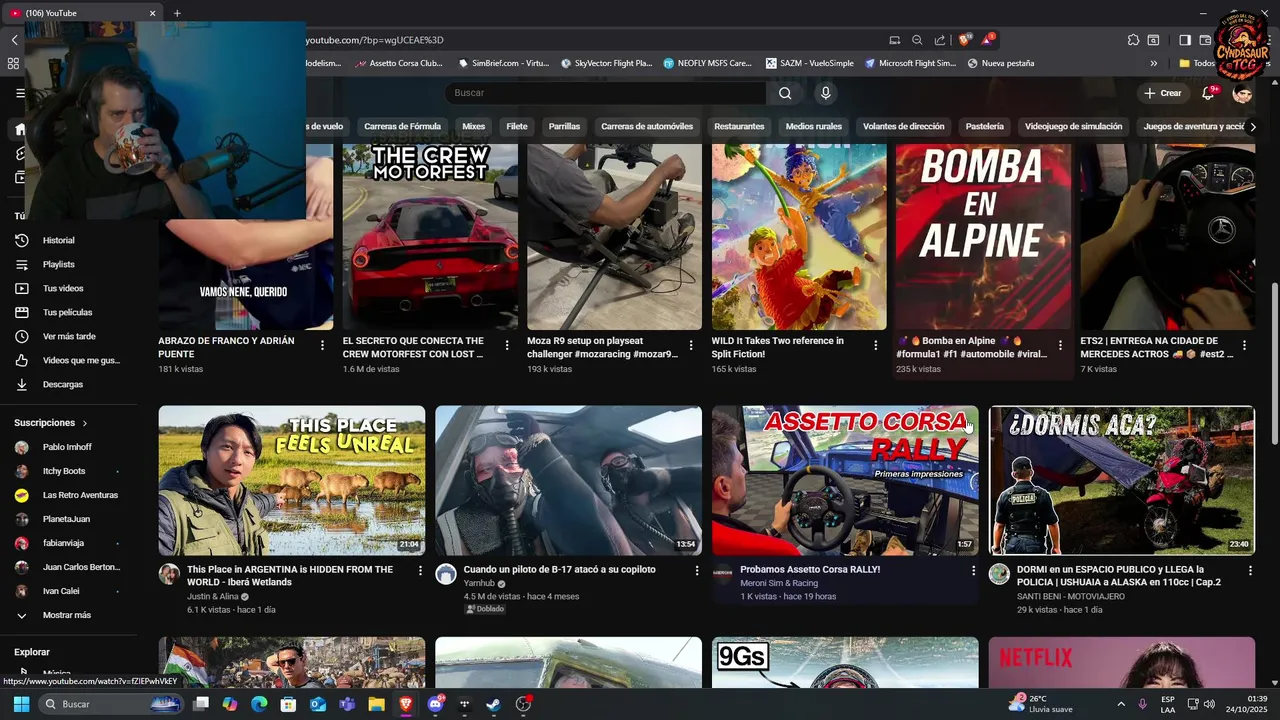Open the YouTube notifications bell
This screenshot has width=1280, height=720.
(x=1209, y=93)
